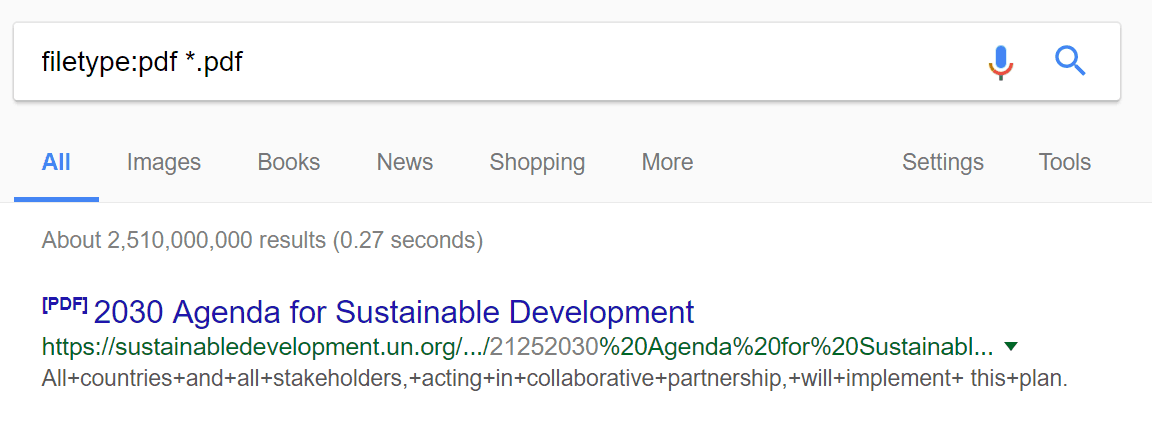The image size is (1152, 426).
Task: Click the About 2,510,000,000 results text
Action: [x=262, y=240]
